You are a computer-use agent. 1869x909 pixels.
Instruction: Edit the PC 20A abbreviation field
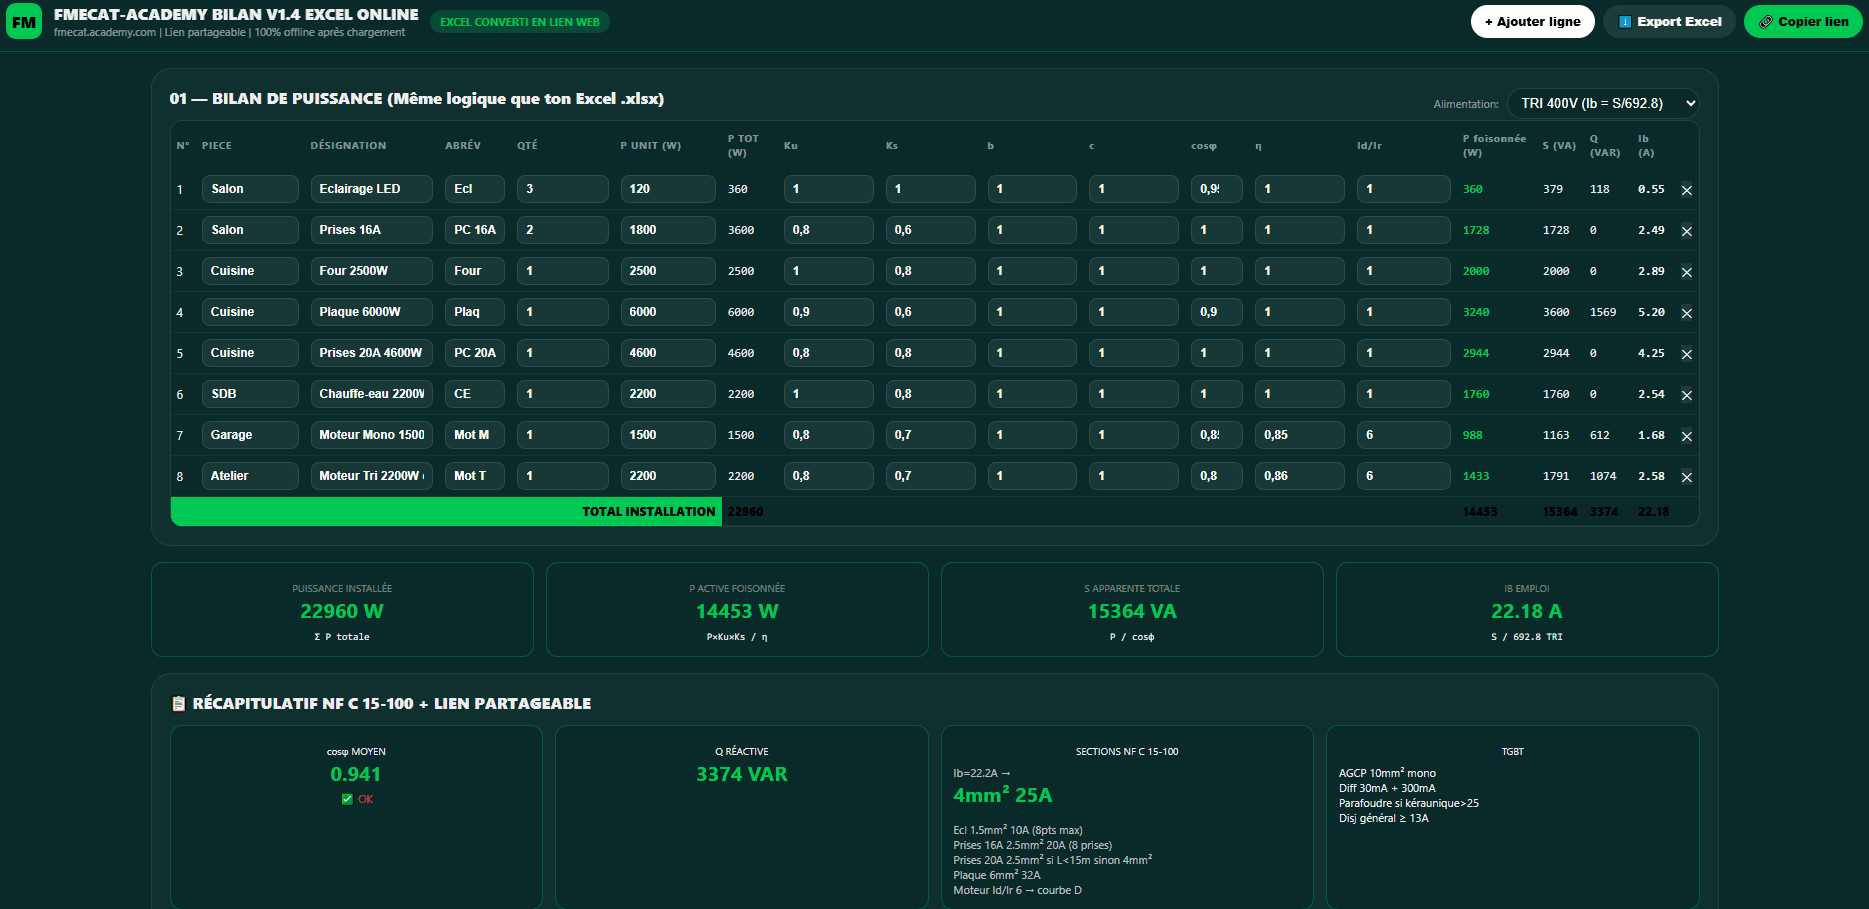tap(475, 353)
